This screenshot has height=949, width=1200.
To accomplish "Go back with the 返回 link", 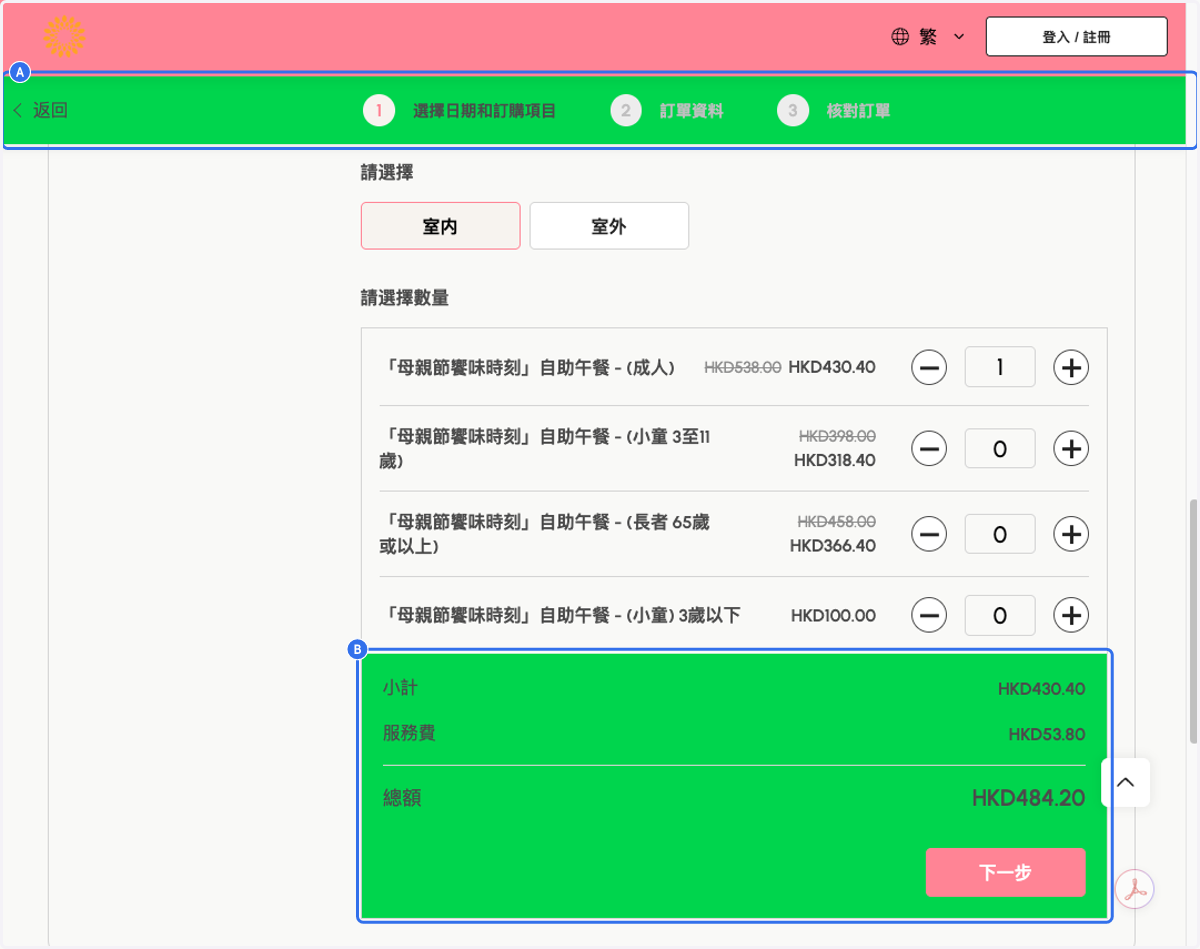I will (41, 110).
